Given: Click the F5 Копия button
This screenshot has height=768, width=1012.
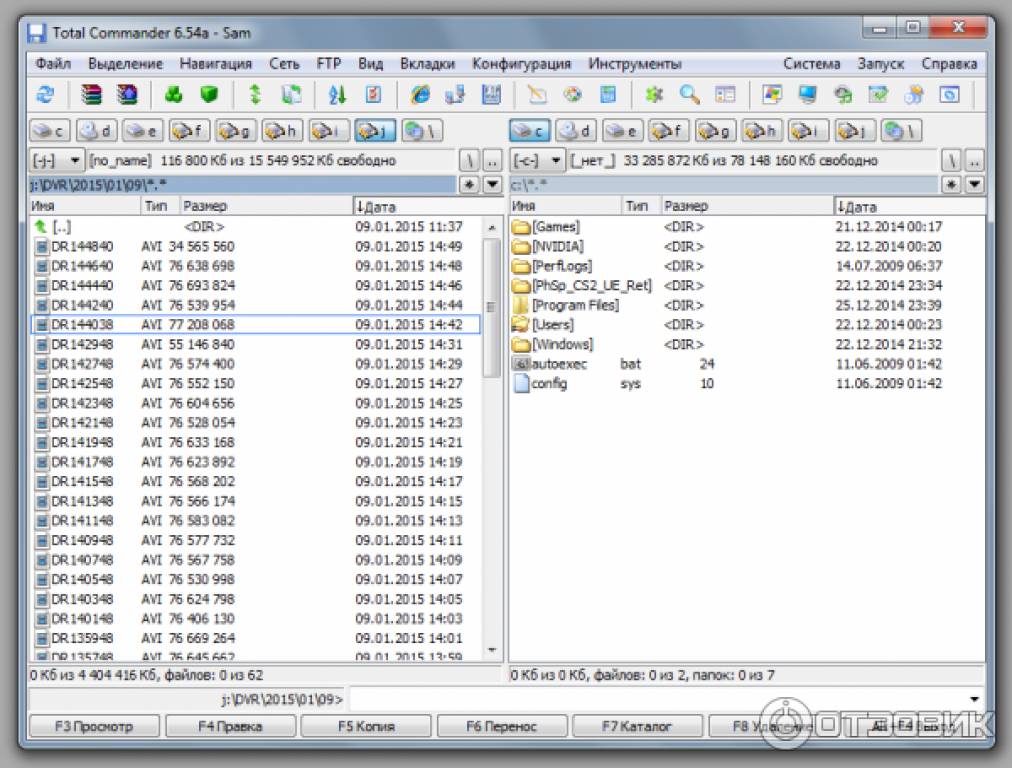Looking at the screenshot, I should click(366, 726).
